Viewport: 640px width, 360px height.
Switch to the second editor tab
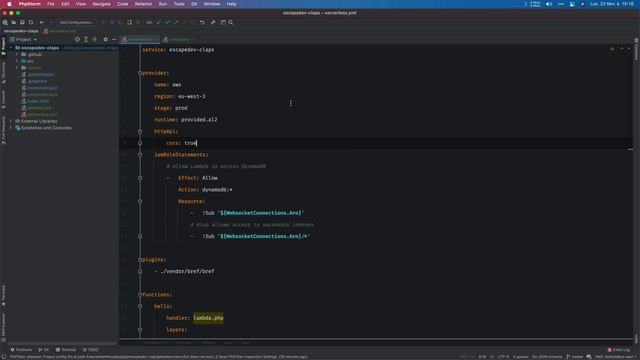click(179, 40)
